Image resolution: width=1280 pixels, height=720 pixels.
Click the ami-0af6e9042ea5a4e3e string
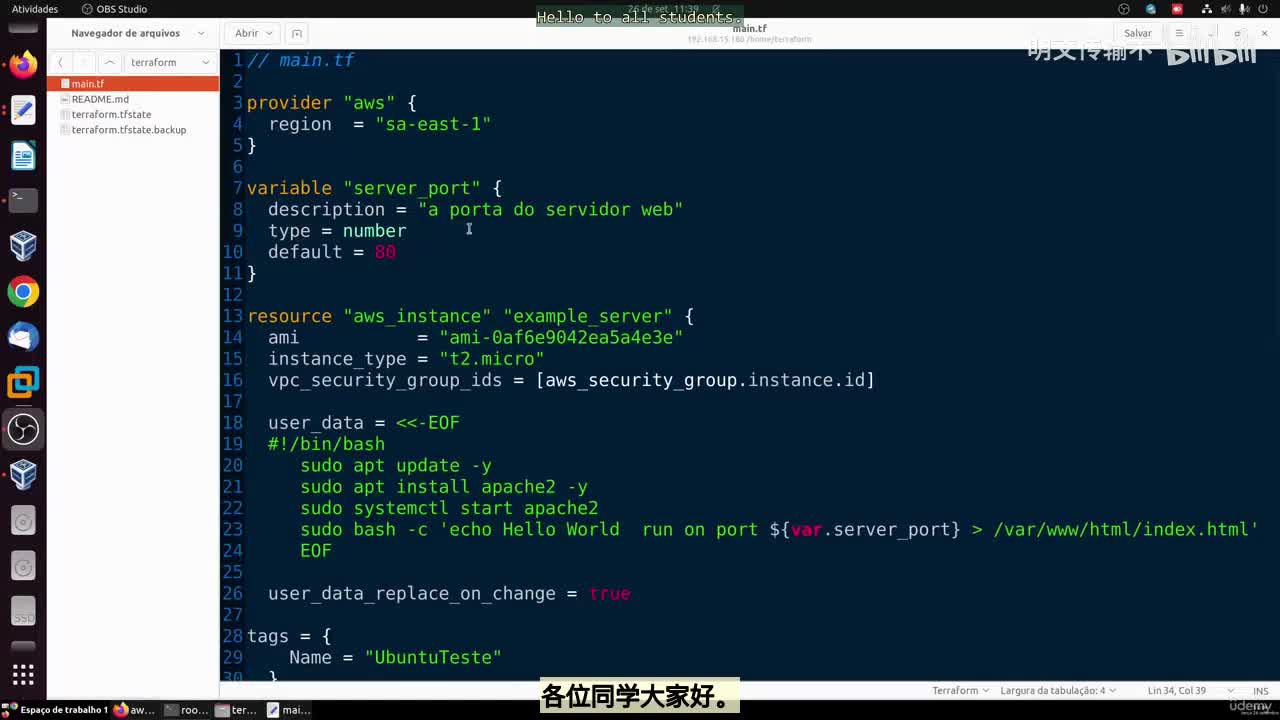pos(561,337)
